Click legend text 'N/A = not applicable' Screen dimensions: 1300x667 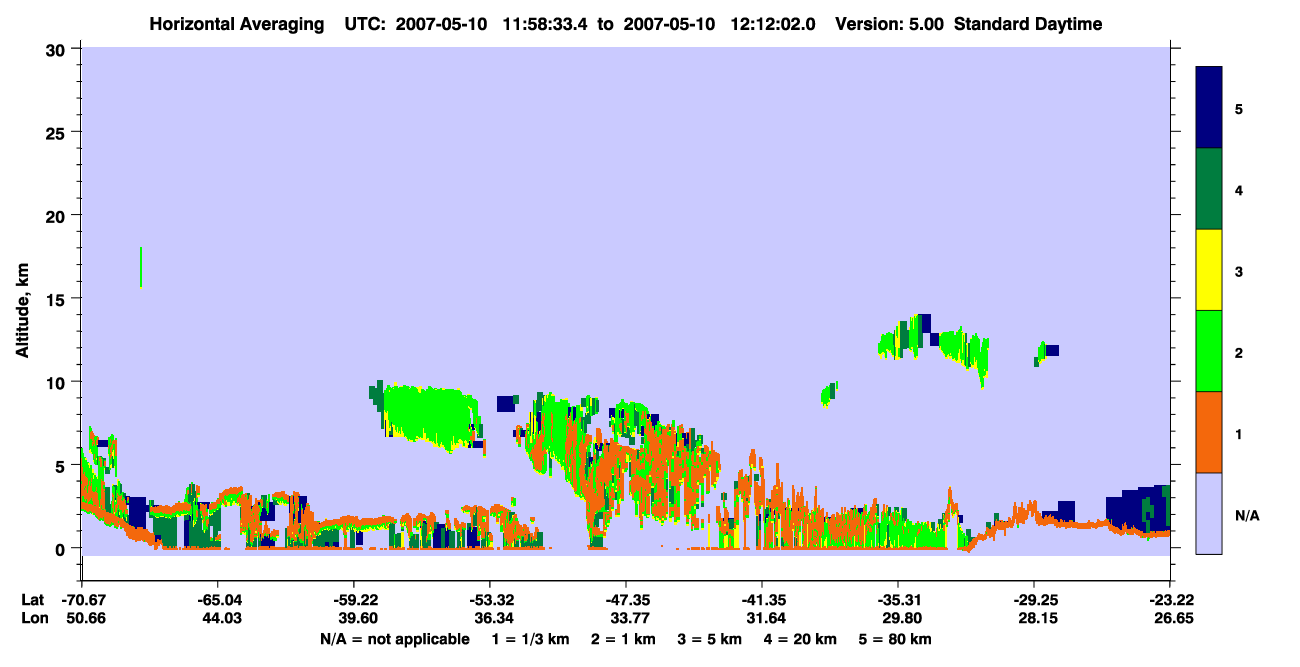pos(394,639)
